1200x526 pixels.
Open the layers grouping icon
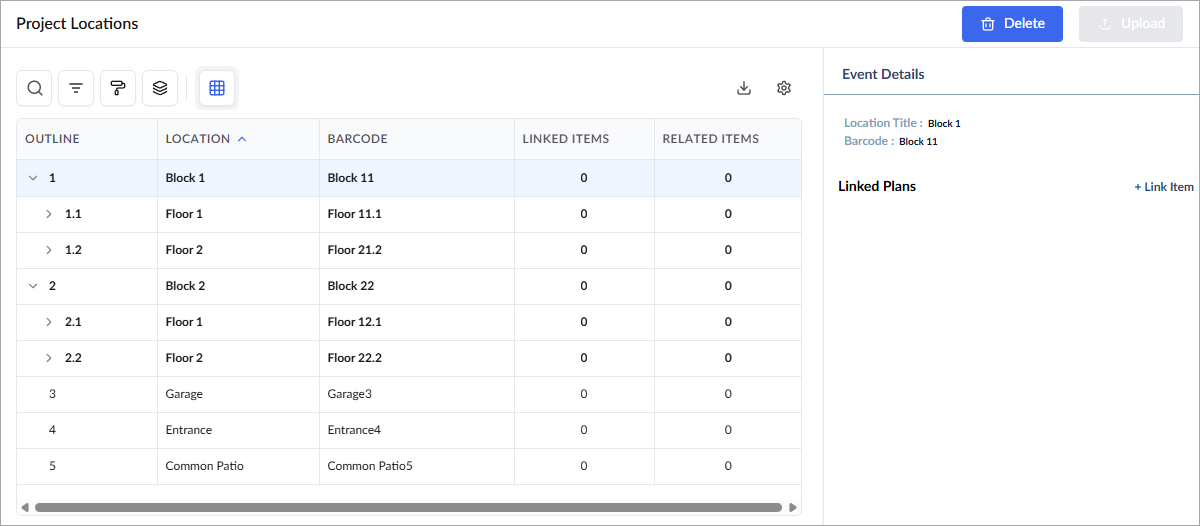[x=160, y=88]
